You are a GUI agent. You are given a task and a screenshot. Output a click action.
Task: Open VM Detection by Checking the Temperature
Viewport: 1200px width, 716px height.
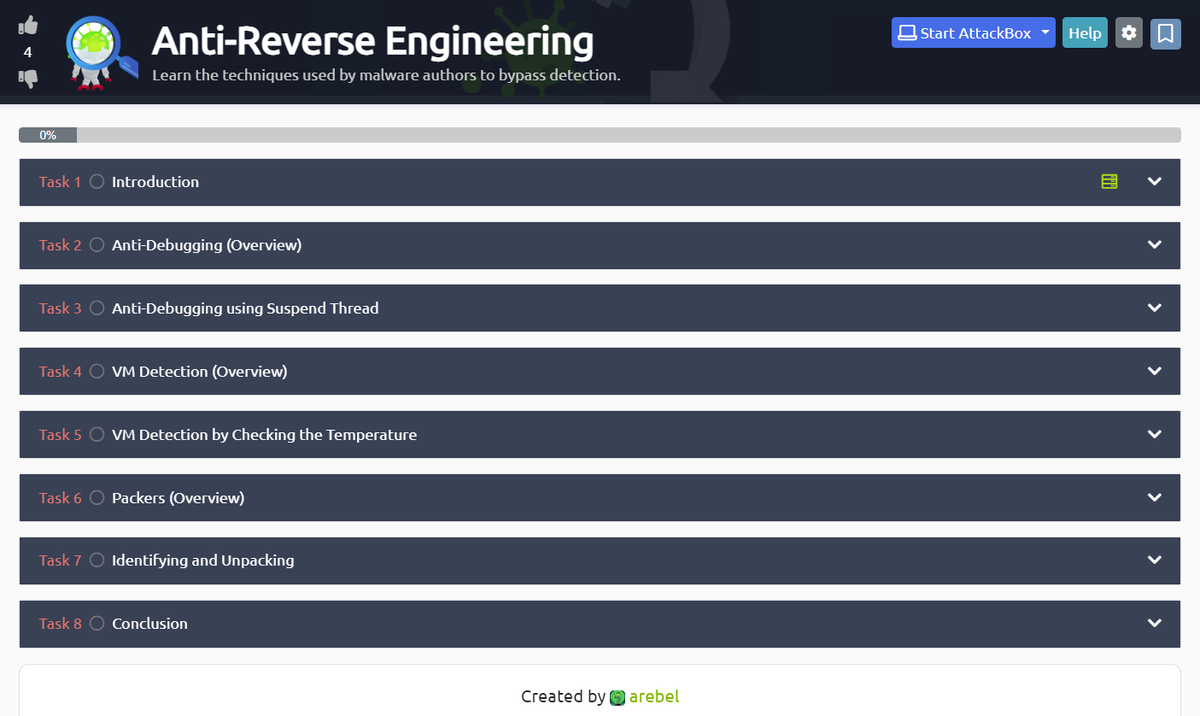264,435
